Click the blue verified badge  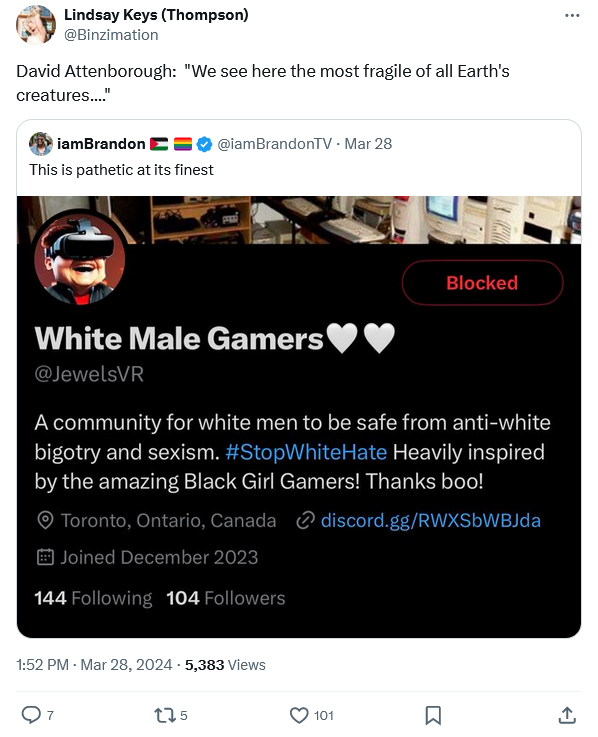(x=204, y=144)
